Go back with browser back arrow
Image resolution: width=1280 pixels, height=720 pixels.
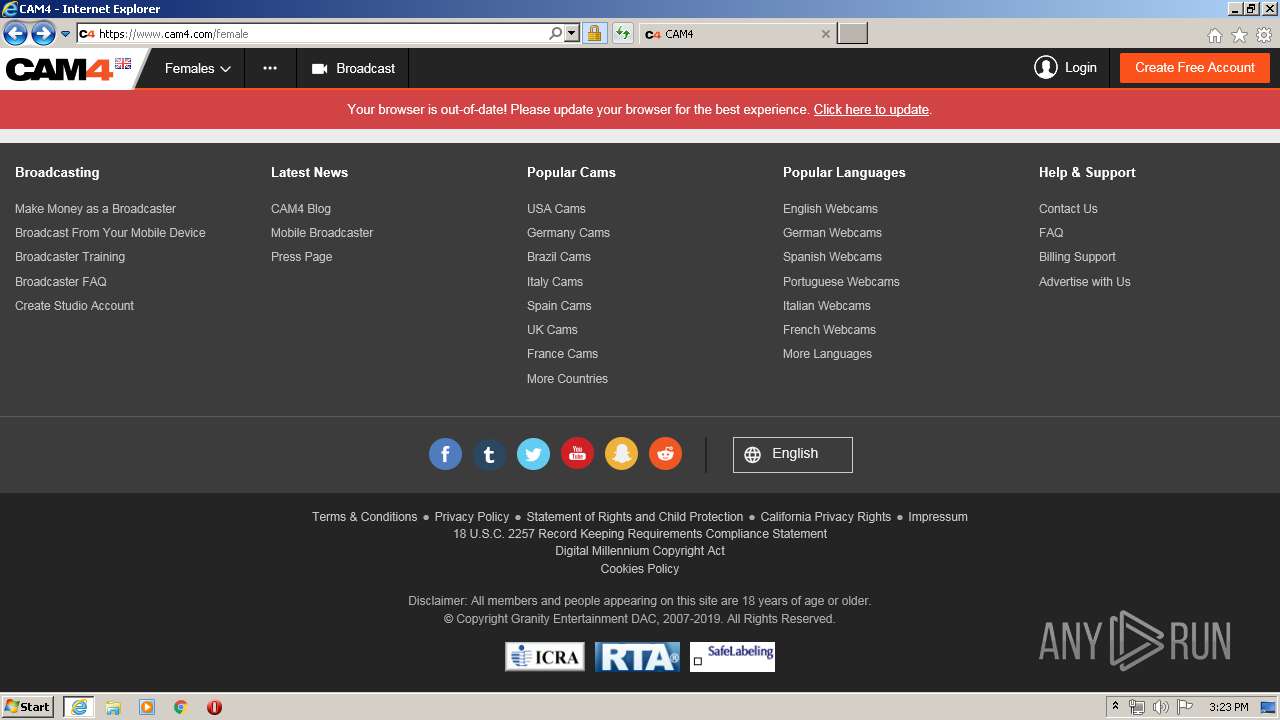(x=15, y=34)
